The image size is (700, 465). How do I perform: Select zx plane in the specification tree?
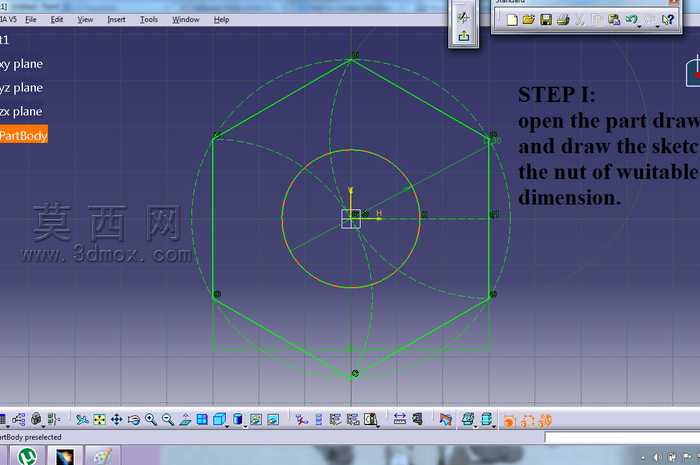21,112
